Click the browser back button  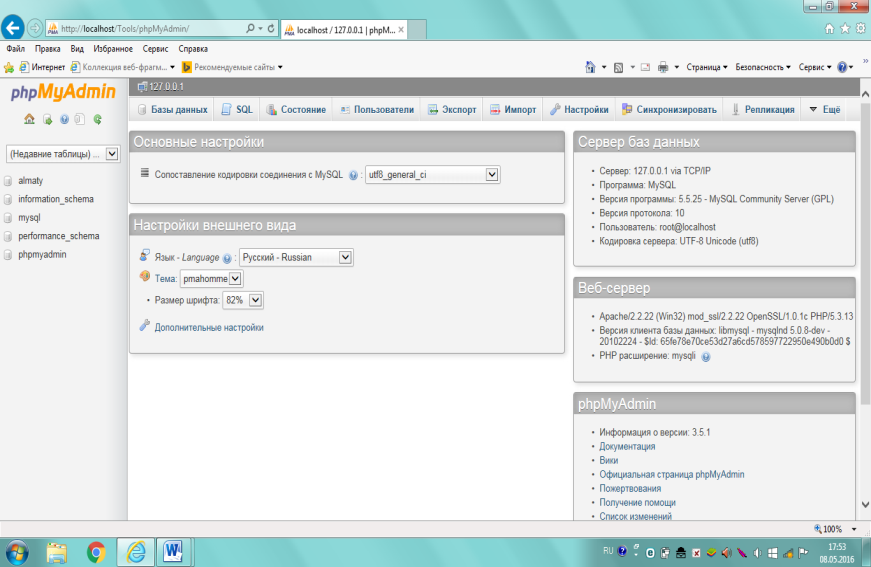click(x=12, y=28)
